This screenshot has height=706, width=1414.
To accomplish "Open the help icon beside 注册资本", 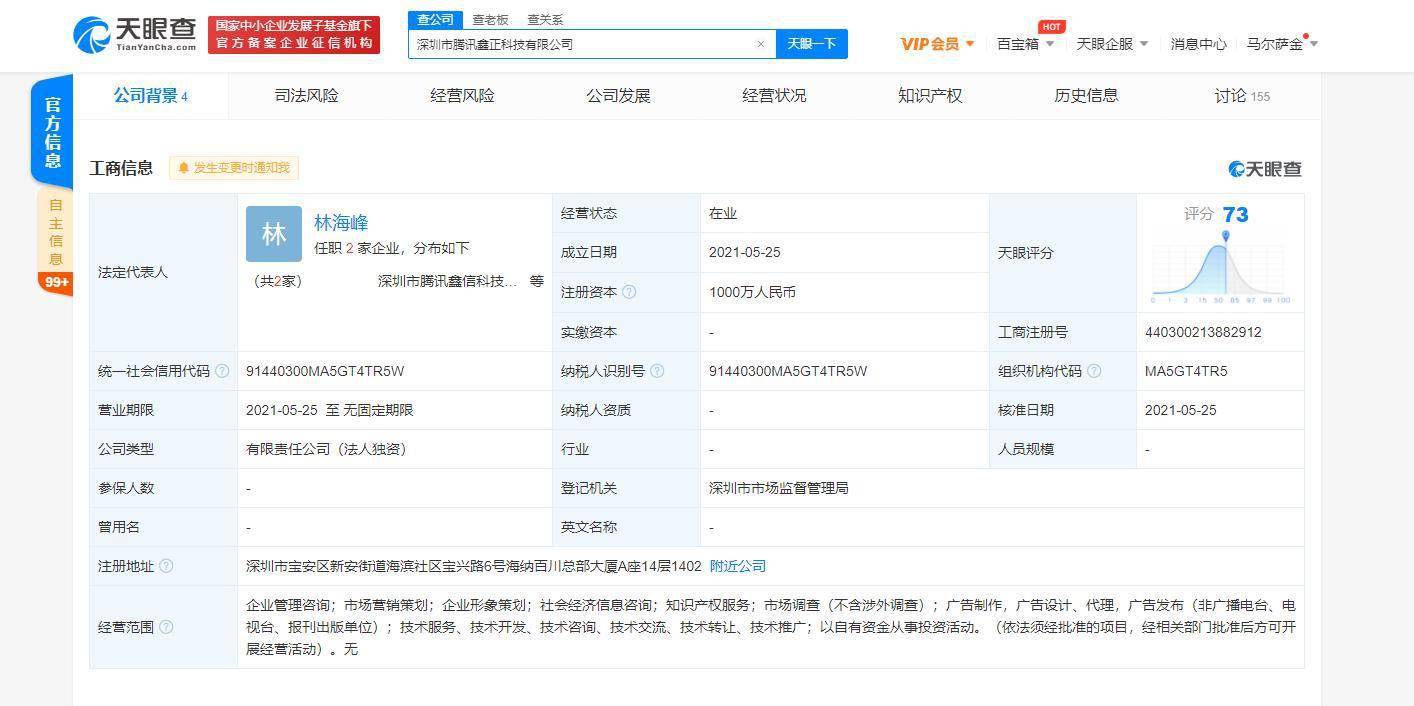I will point(629,292).
